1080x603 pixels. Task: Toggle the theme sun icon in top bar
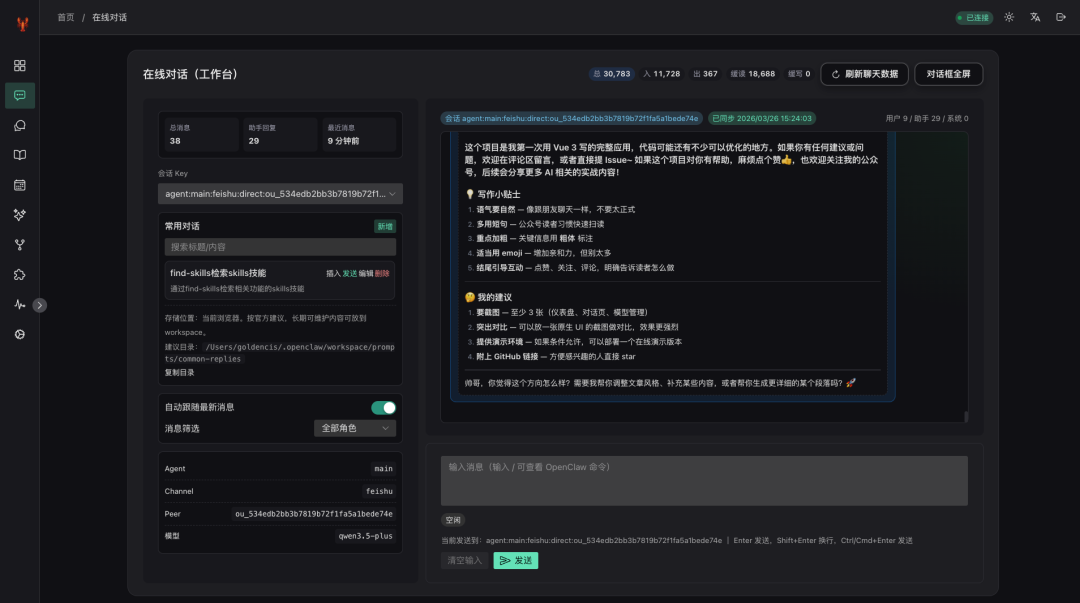click(1008, 17)
